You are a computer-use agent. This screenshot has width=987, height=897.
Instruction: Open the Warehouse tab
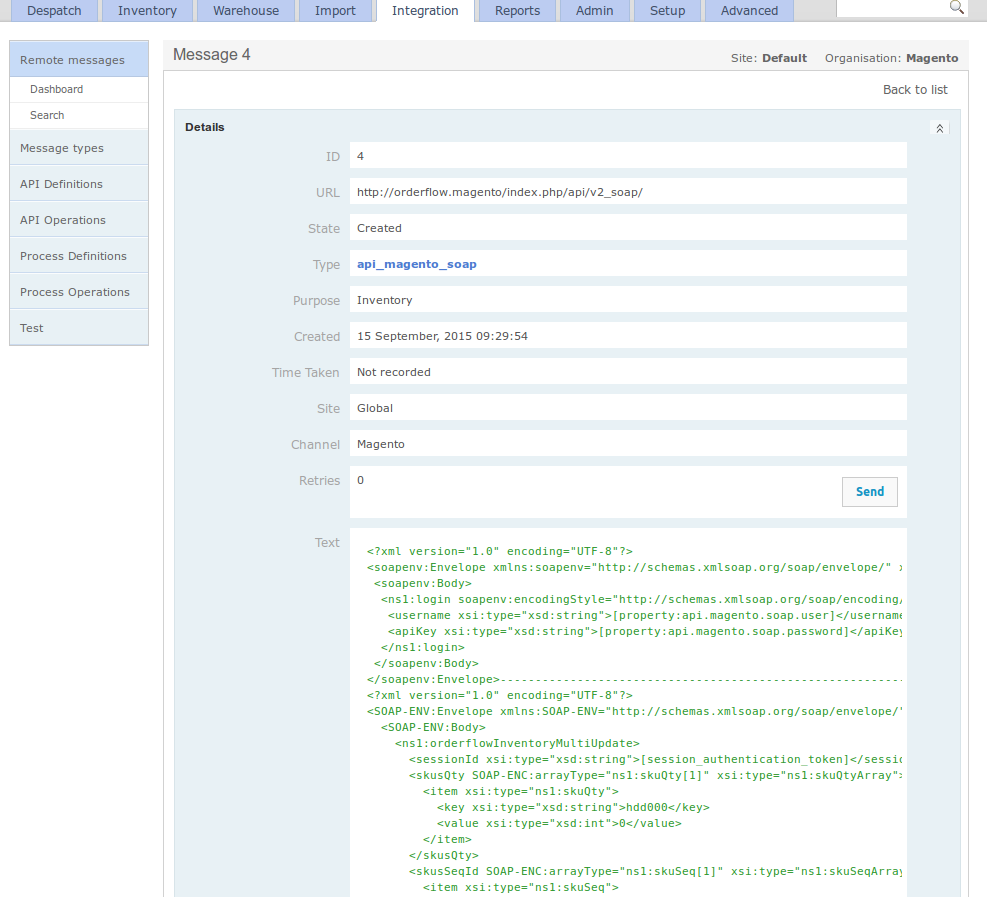[x=246, y=11]
